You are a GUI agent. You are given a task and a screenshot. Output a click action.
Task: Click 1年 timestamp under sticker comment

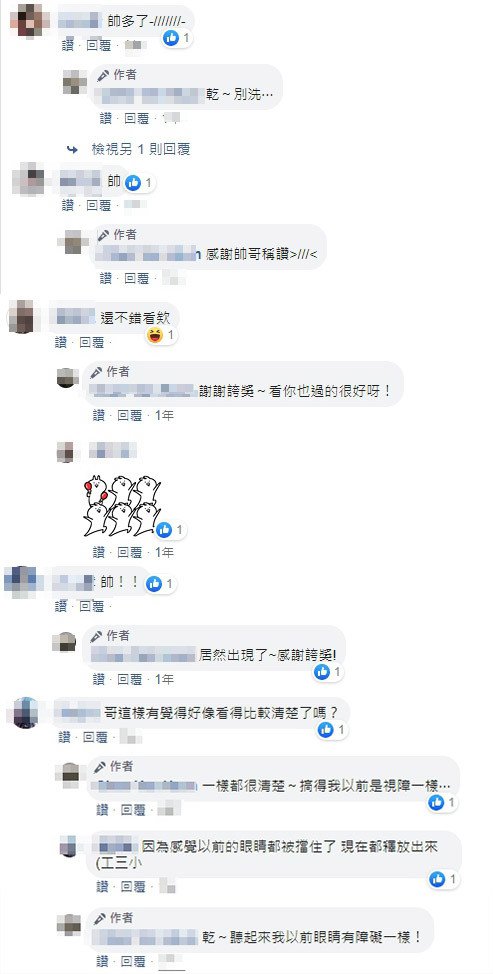(164, 552)
